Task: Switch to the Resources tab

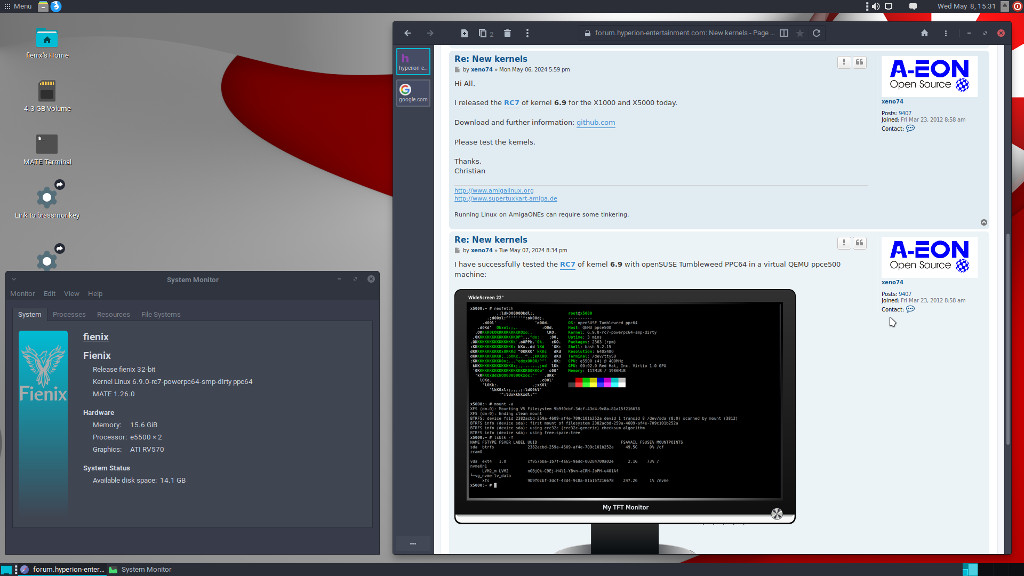Action: point(113,314)
